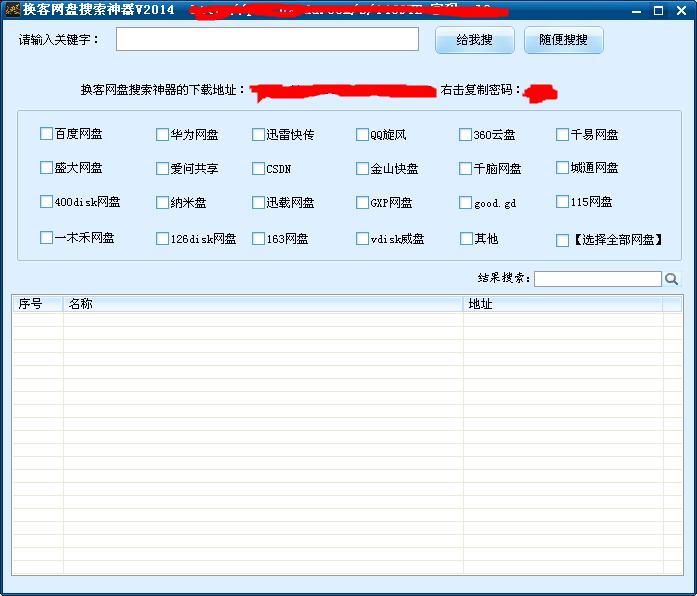
Task: Maximize the window
Action: pyautogui.click(x=659, y=10)
